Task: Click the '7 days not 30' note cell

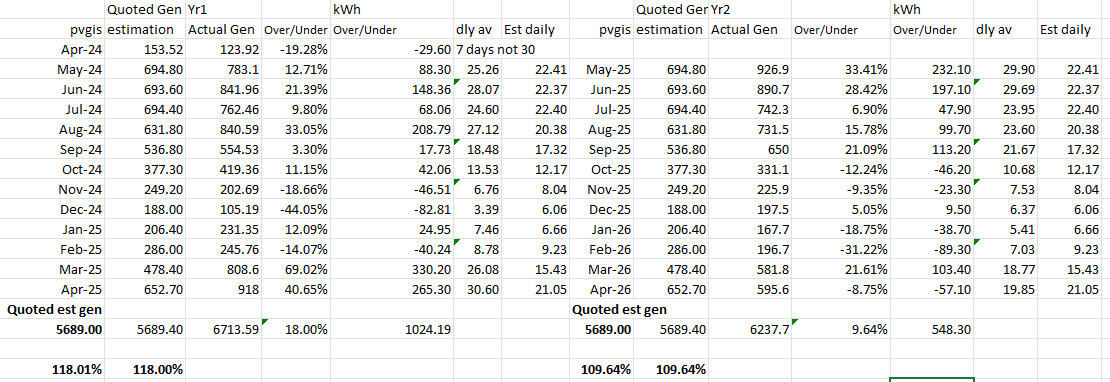Action: [495, 50]
